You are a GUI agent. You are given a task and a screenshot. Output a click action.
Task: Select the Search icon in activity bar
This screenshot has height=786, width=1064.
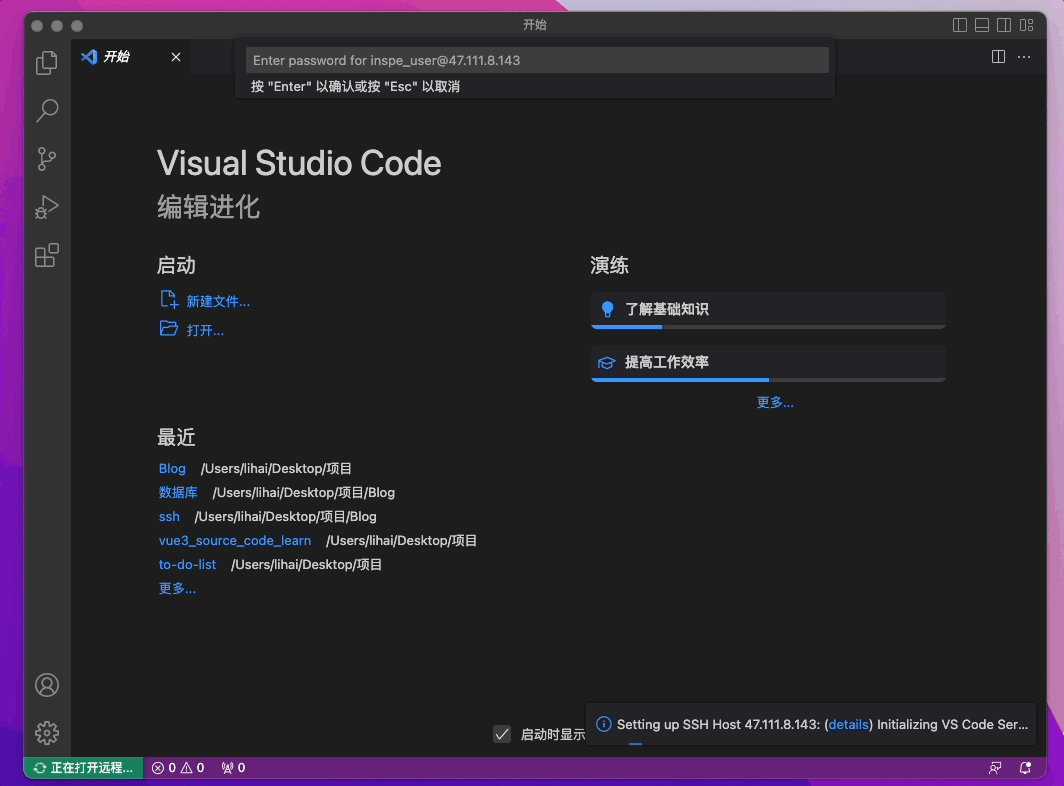pos(46,110)
